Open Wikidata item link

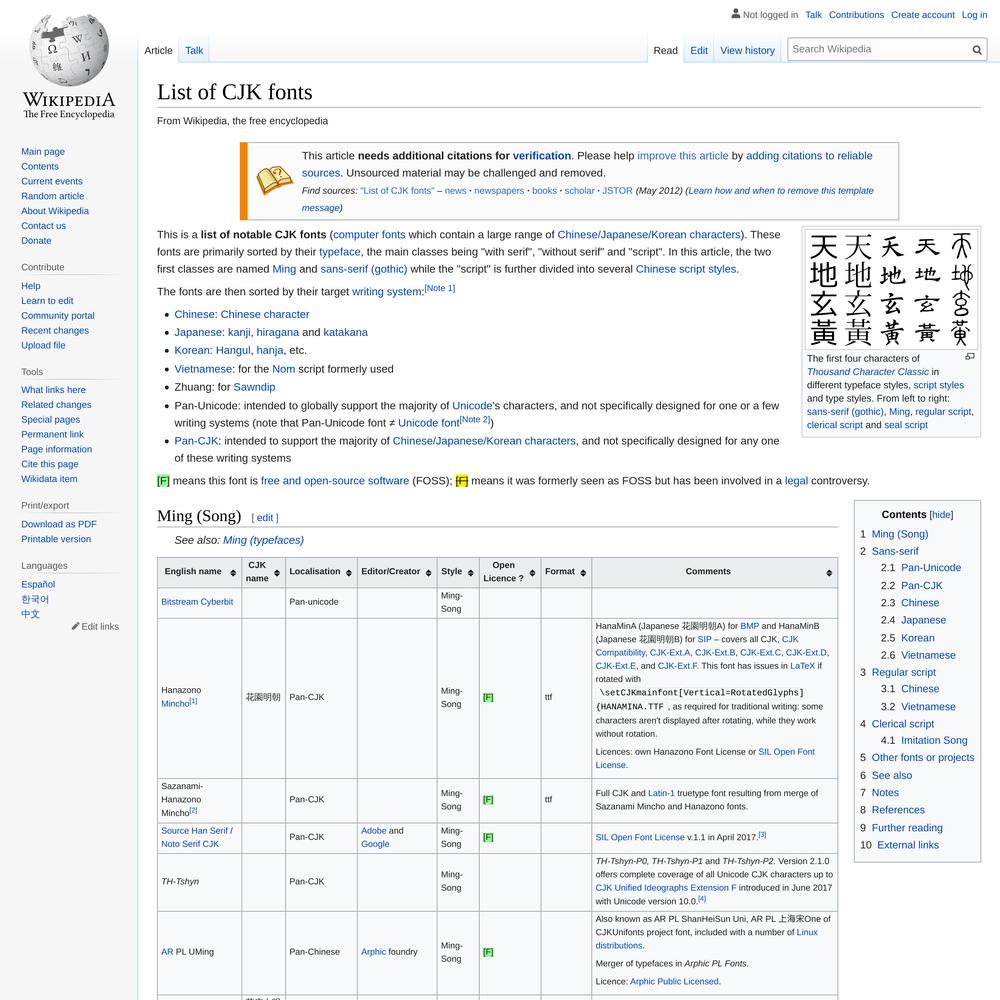(x=49, y=478)
